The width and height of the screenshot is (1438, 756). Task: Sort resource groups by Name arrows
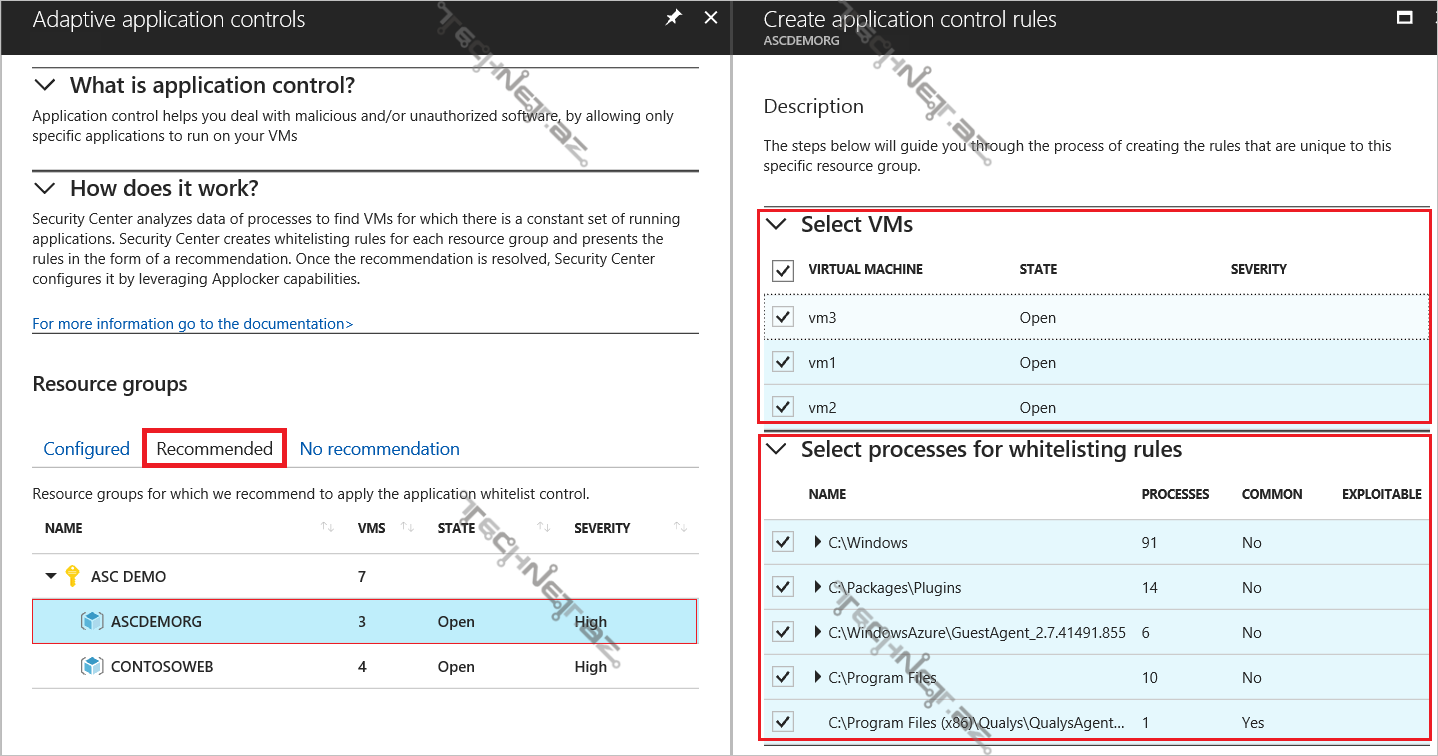[x=327, y=528]
